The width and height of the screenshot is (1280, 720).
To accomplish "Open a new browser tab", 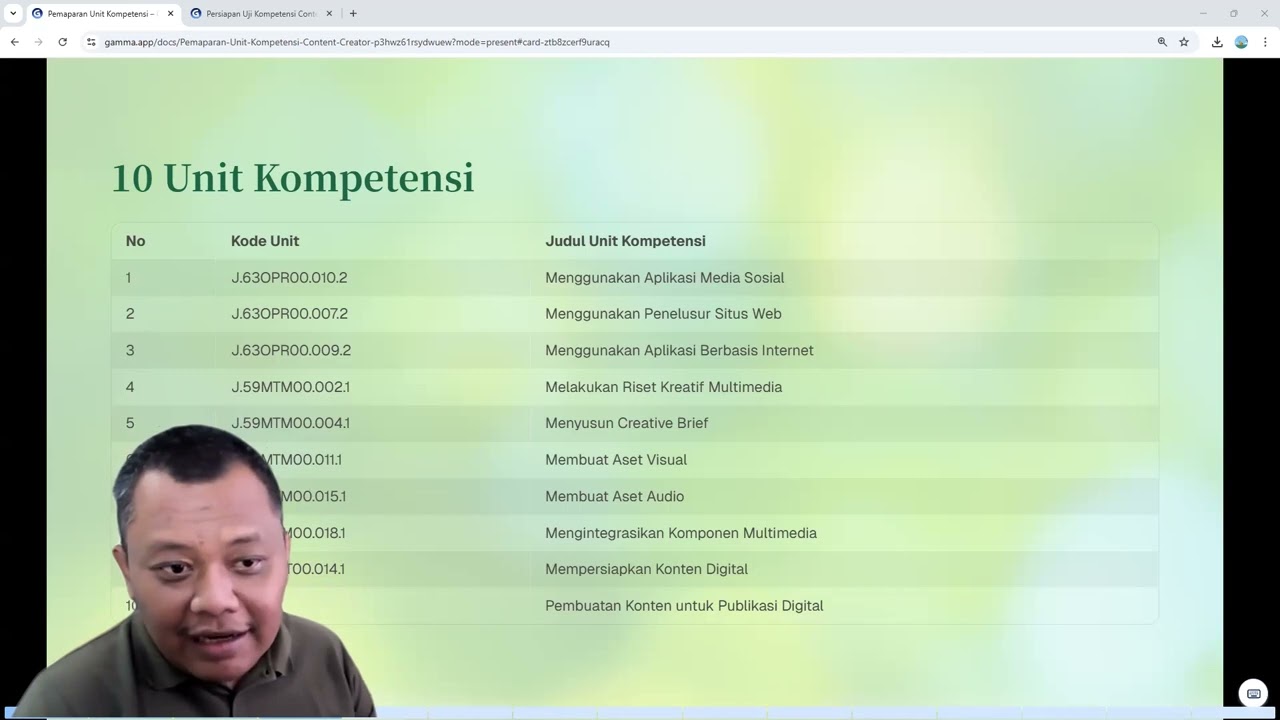I will (x=353, y=14).
